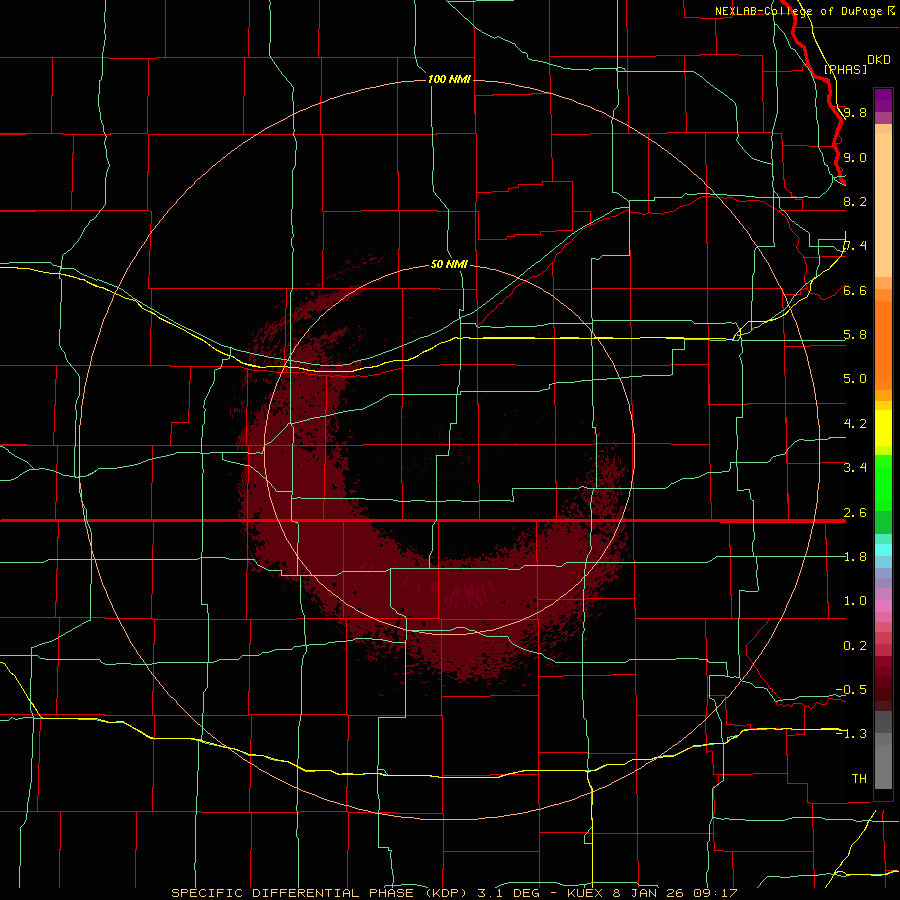Image resolution: width=900 pixels, height=900 pixels.
Task: Click the 6.6 value on the scale
Action: pos(855,290)
